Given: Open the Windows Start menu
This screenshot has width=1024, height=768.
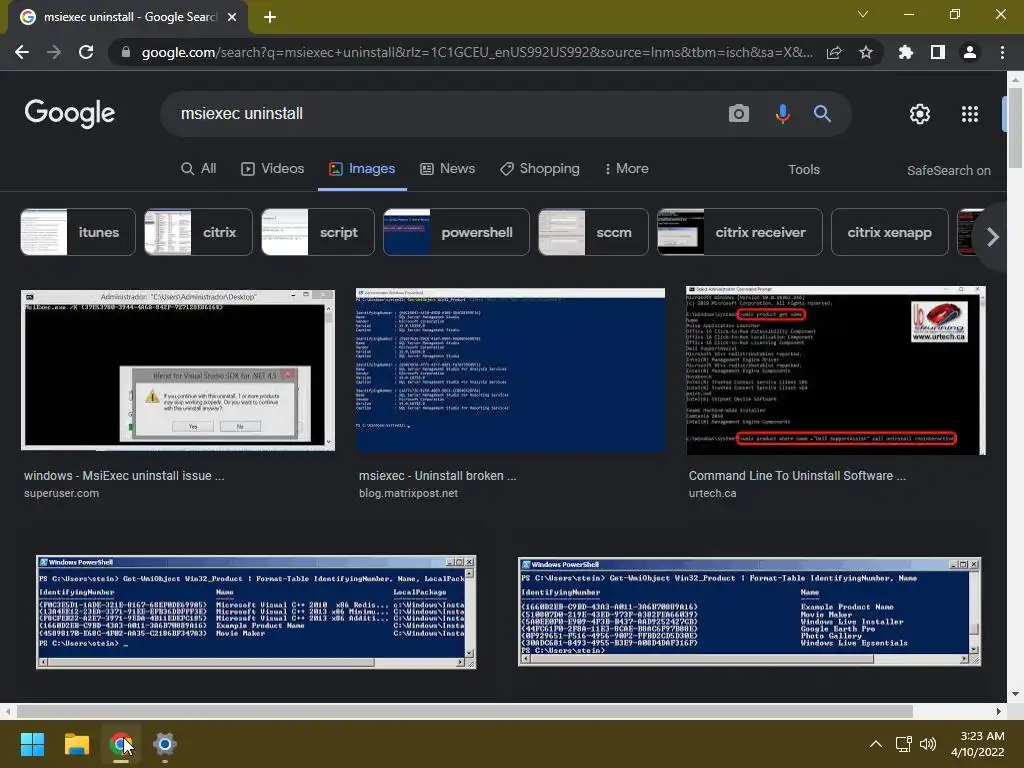Looking at the screenshot, I should click(x=32, y=744).
